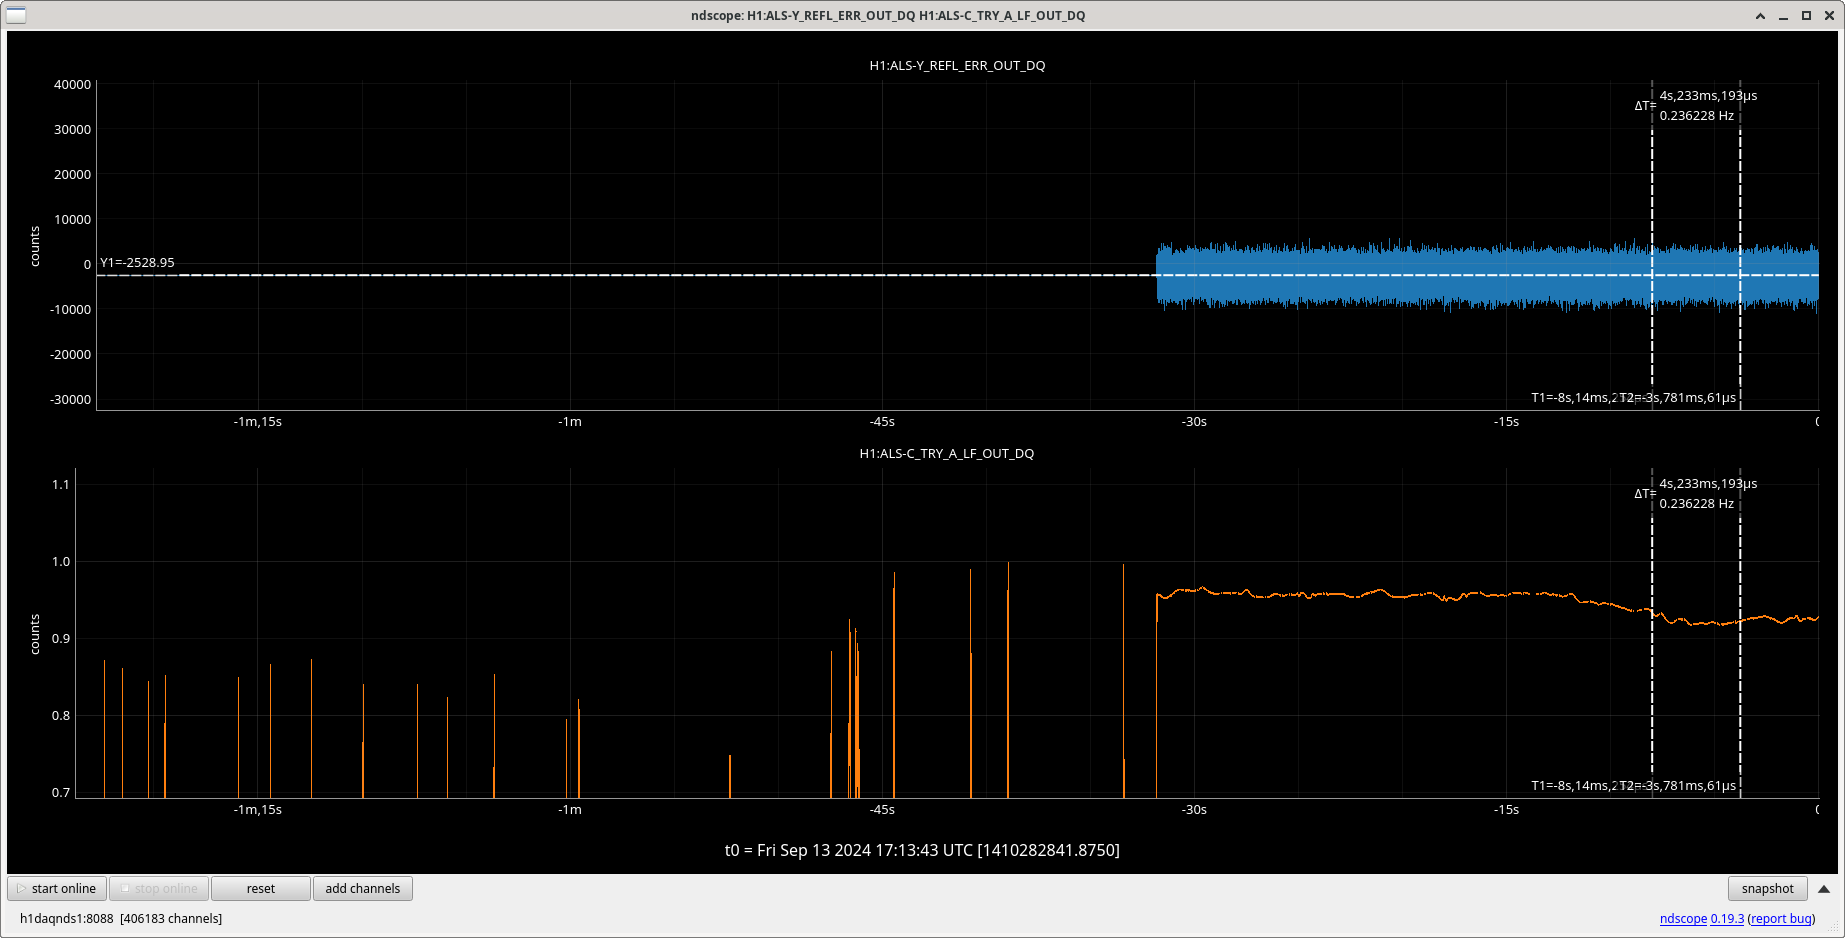
Task: Click the 0.236228 Hz readout in bottom plot
Action: 1697,503
